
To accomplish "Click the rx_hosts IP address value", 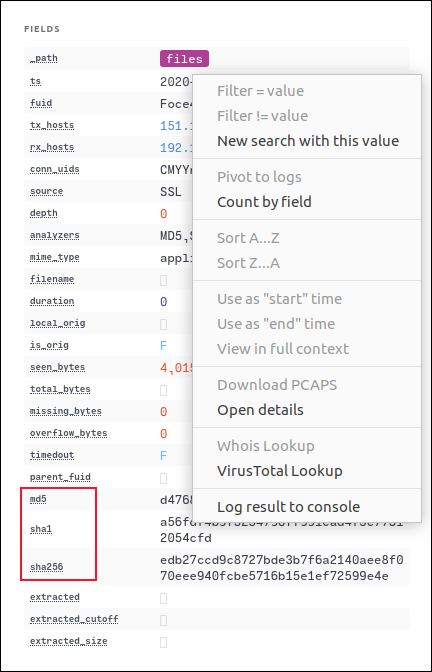I will tap(176, 148).
